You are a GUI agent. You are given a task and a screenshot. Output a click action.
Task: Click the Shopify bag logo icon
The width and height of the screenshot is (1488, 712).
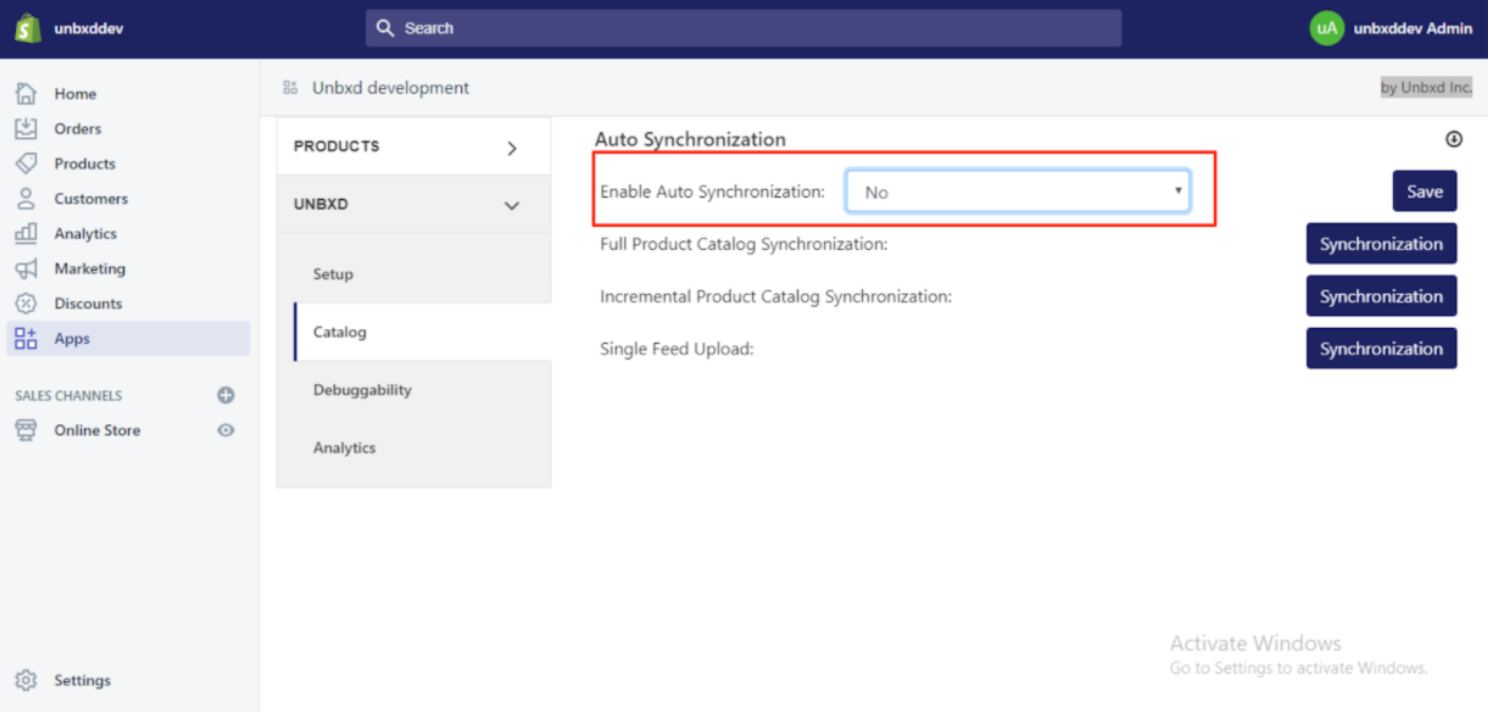tap(27, 28)
